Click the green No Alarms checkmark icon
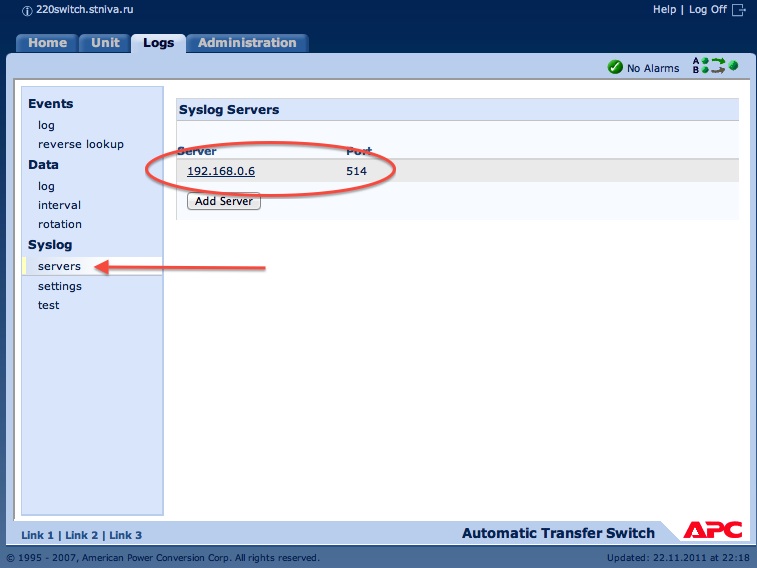757x568 pixels. point(615,68)
